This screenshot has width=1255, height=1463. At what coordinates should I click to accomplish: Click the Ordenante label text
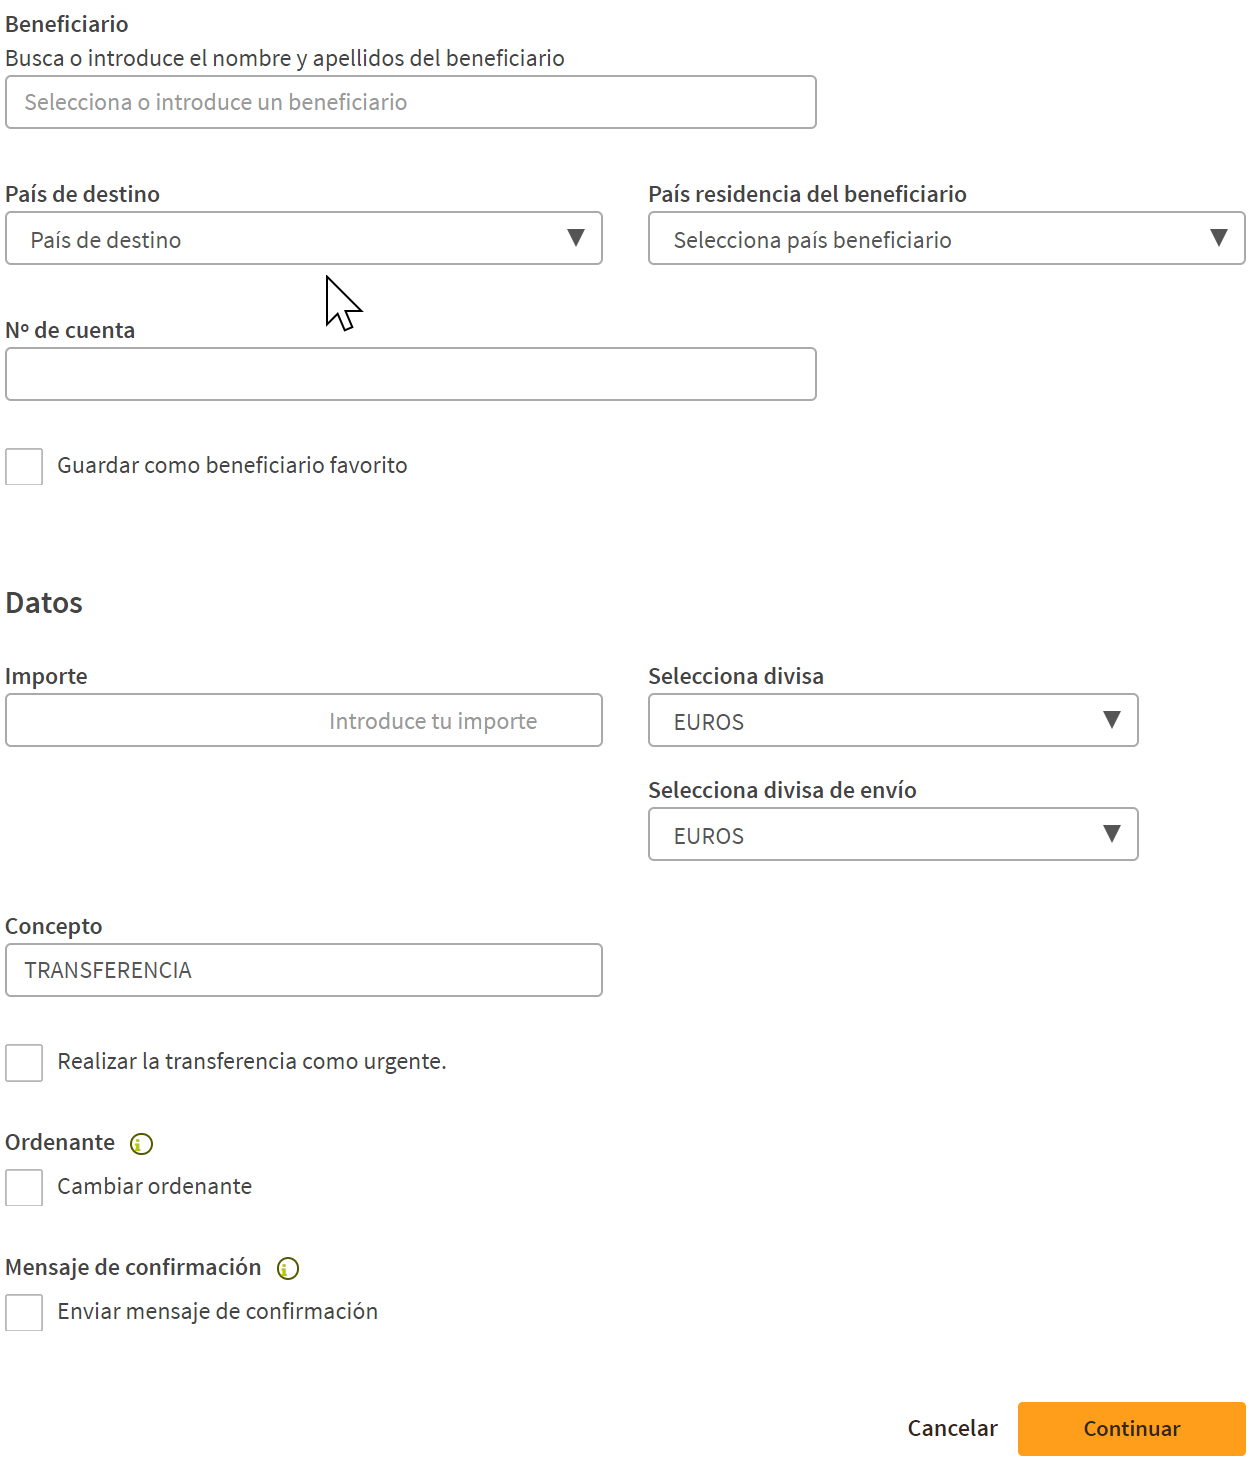click(60, 1142)
